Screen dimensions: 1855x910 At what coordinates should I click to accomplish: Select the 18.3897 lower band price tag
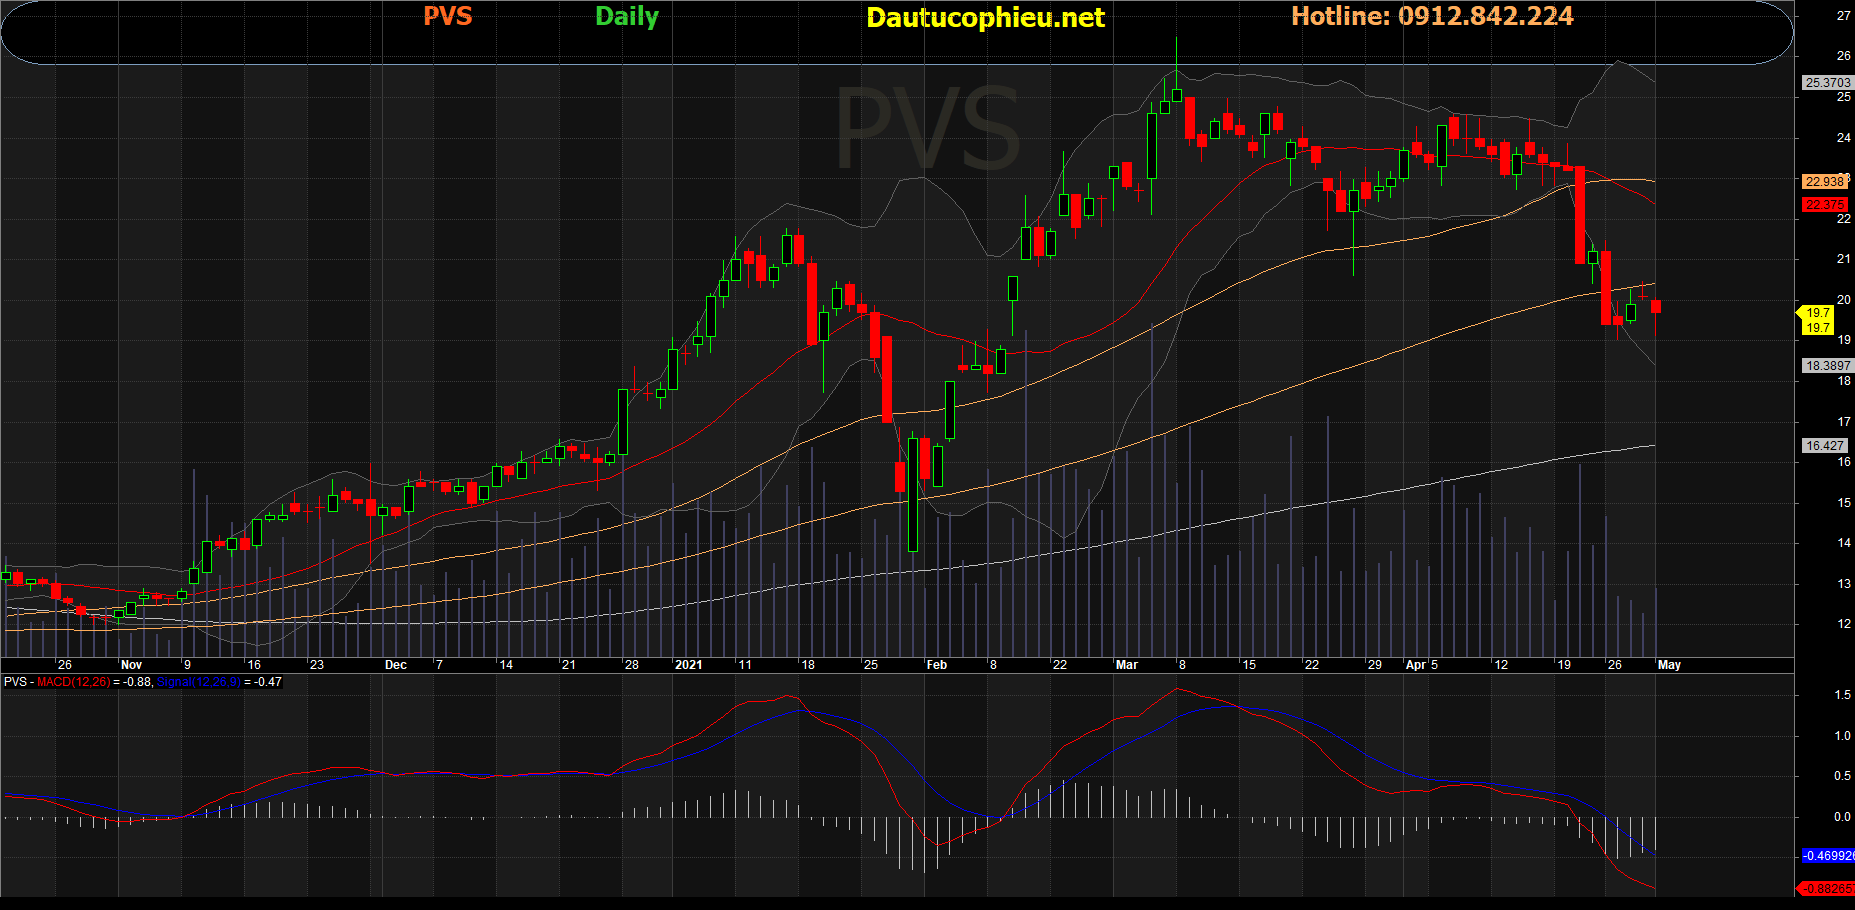pos(1828,366)
